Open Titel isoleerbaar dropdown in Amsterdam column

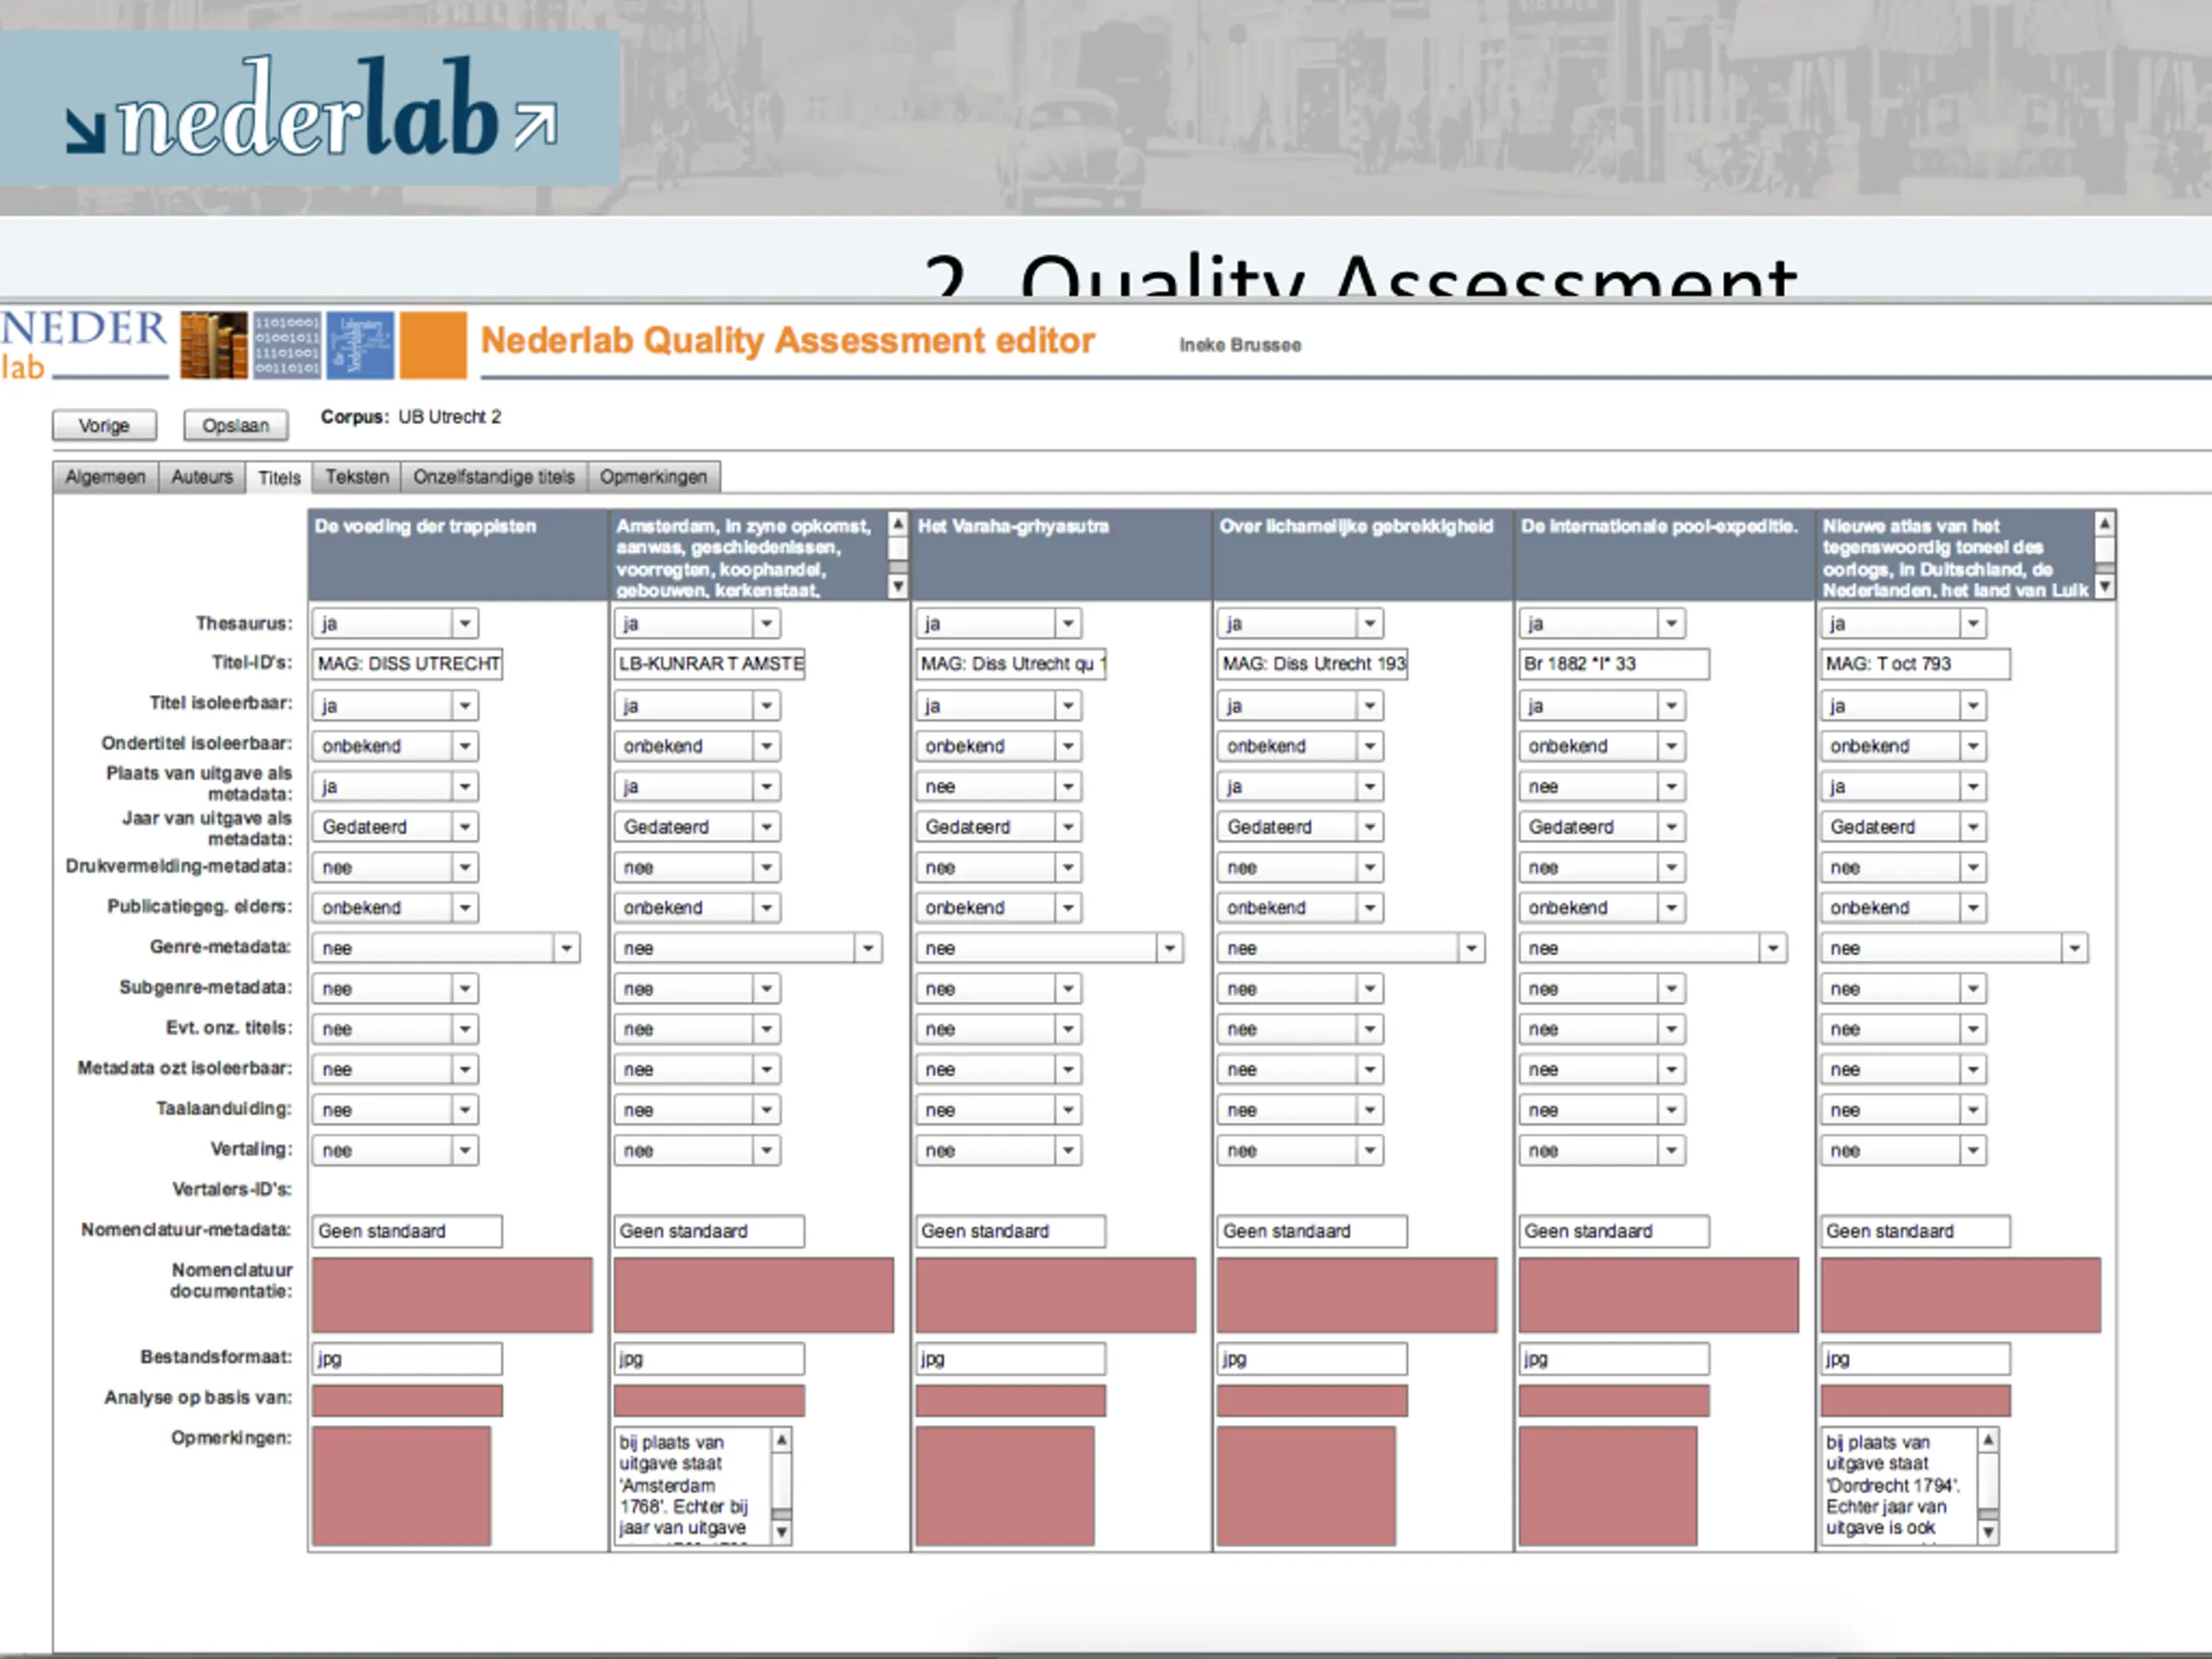click(x=697, y=706)
